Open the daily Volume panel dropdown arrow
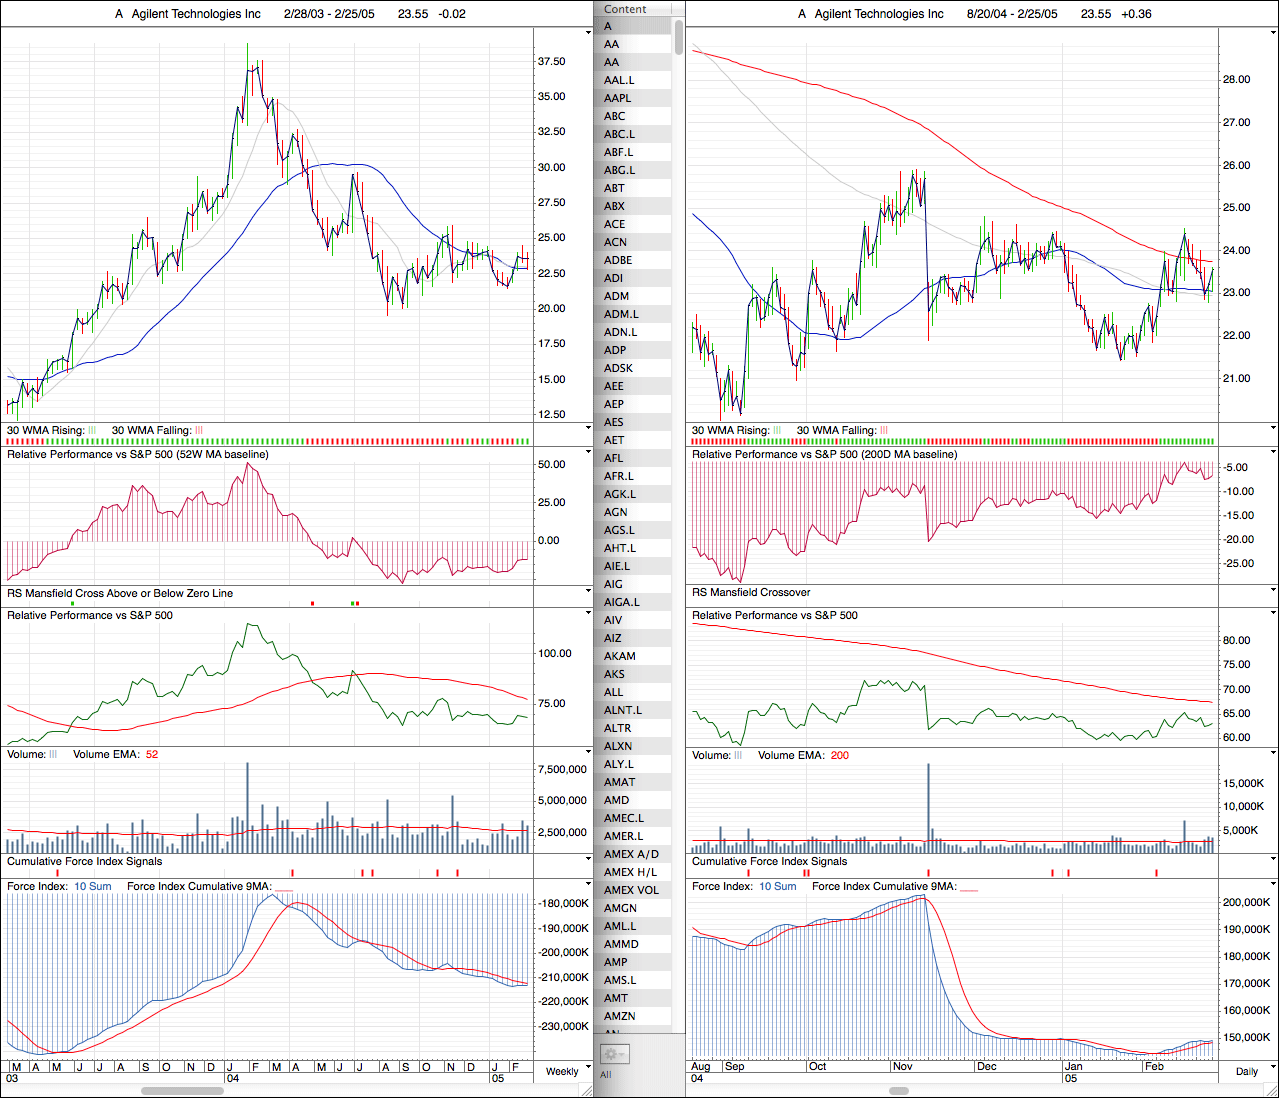1279x1098 pixels. point(1273,753)
